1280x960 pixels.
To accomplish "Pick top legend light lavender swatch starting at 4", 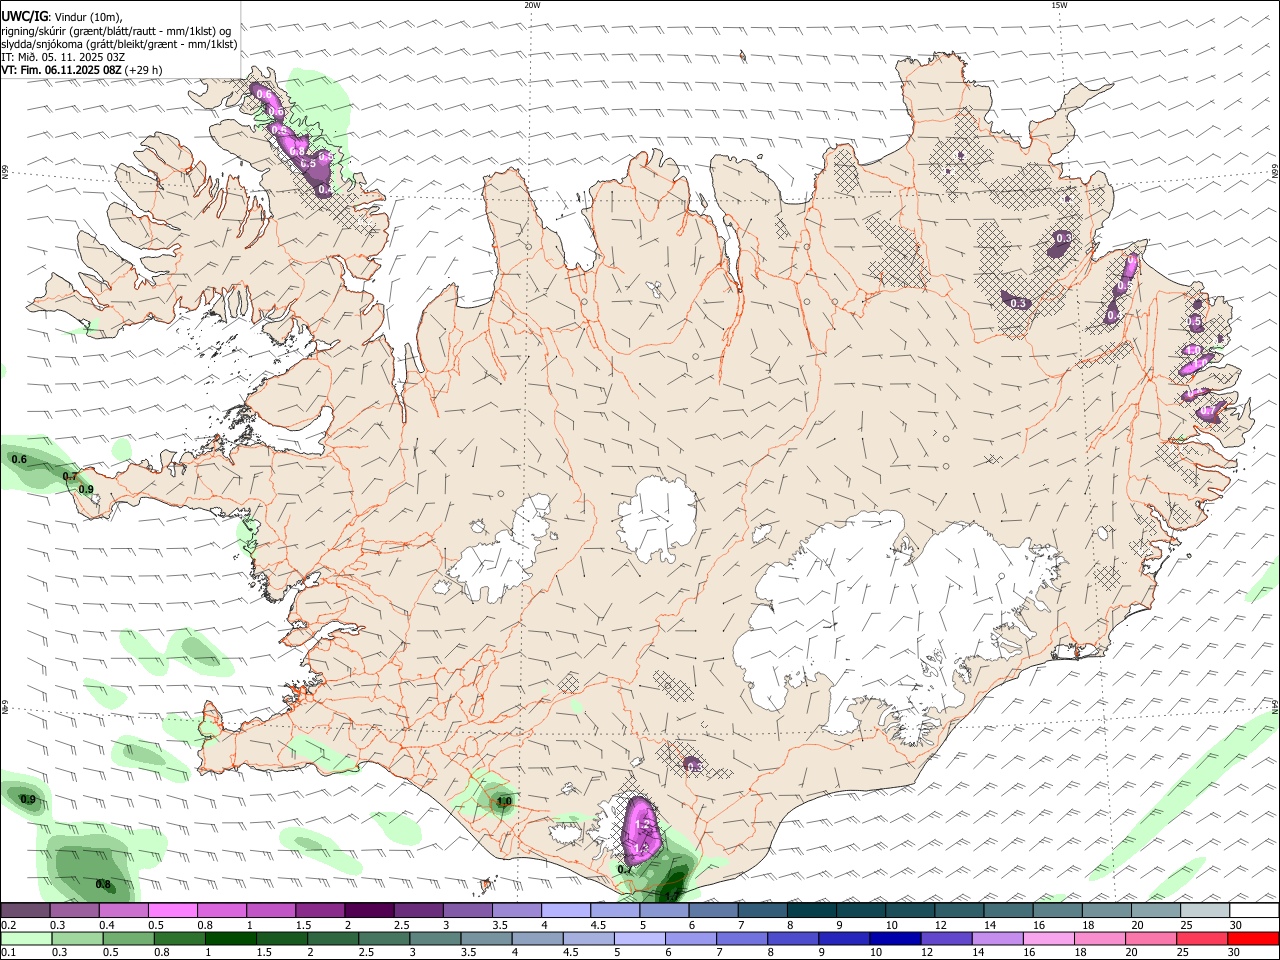I will pos(565,910).
